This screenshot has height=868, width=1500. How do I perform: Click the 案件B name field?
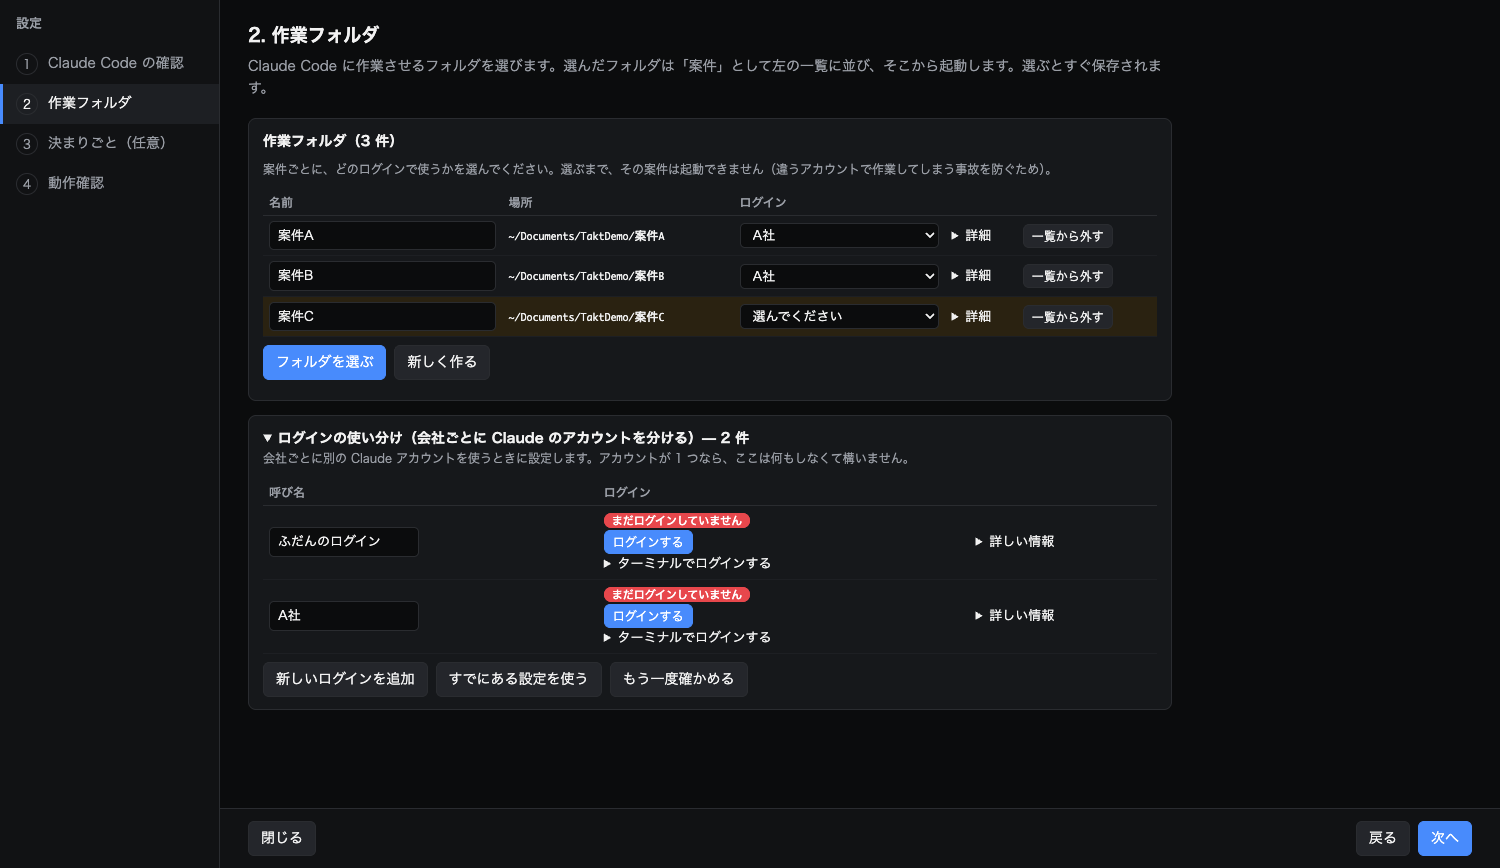tap(382, 275)
